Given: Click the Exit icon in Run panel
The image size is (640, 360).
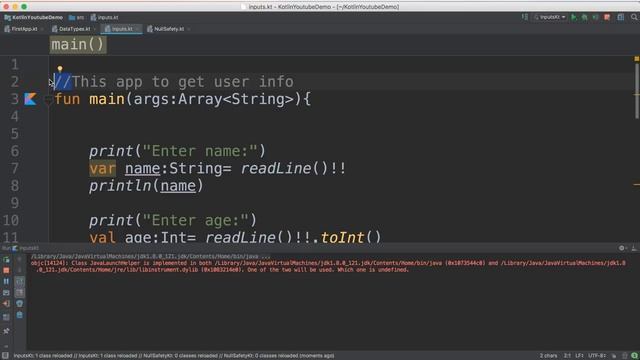Looking at the screenshot, I should point(6,304).
